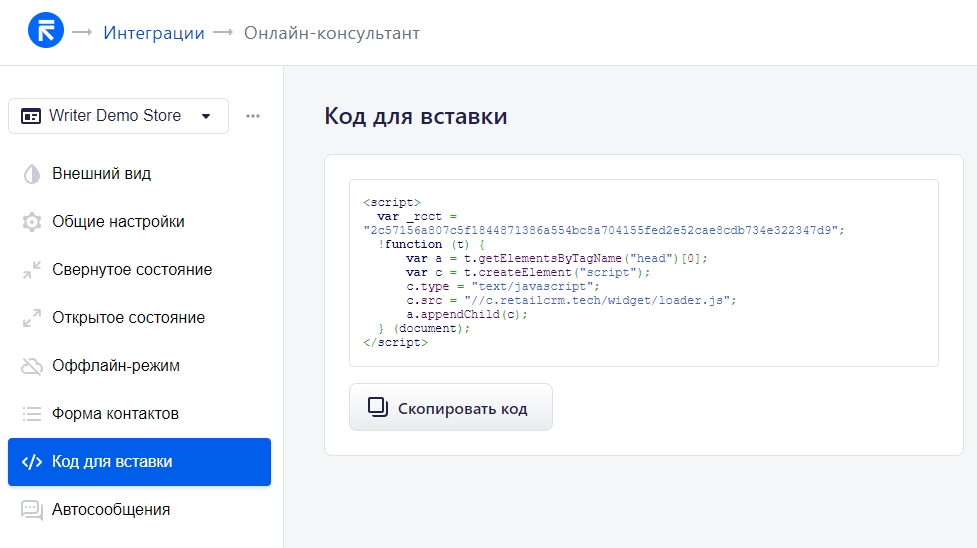977x548 pixels.
Task: Open the three-dots more options menu
Action: pos(253,116)
